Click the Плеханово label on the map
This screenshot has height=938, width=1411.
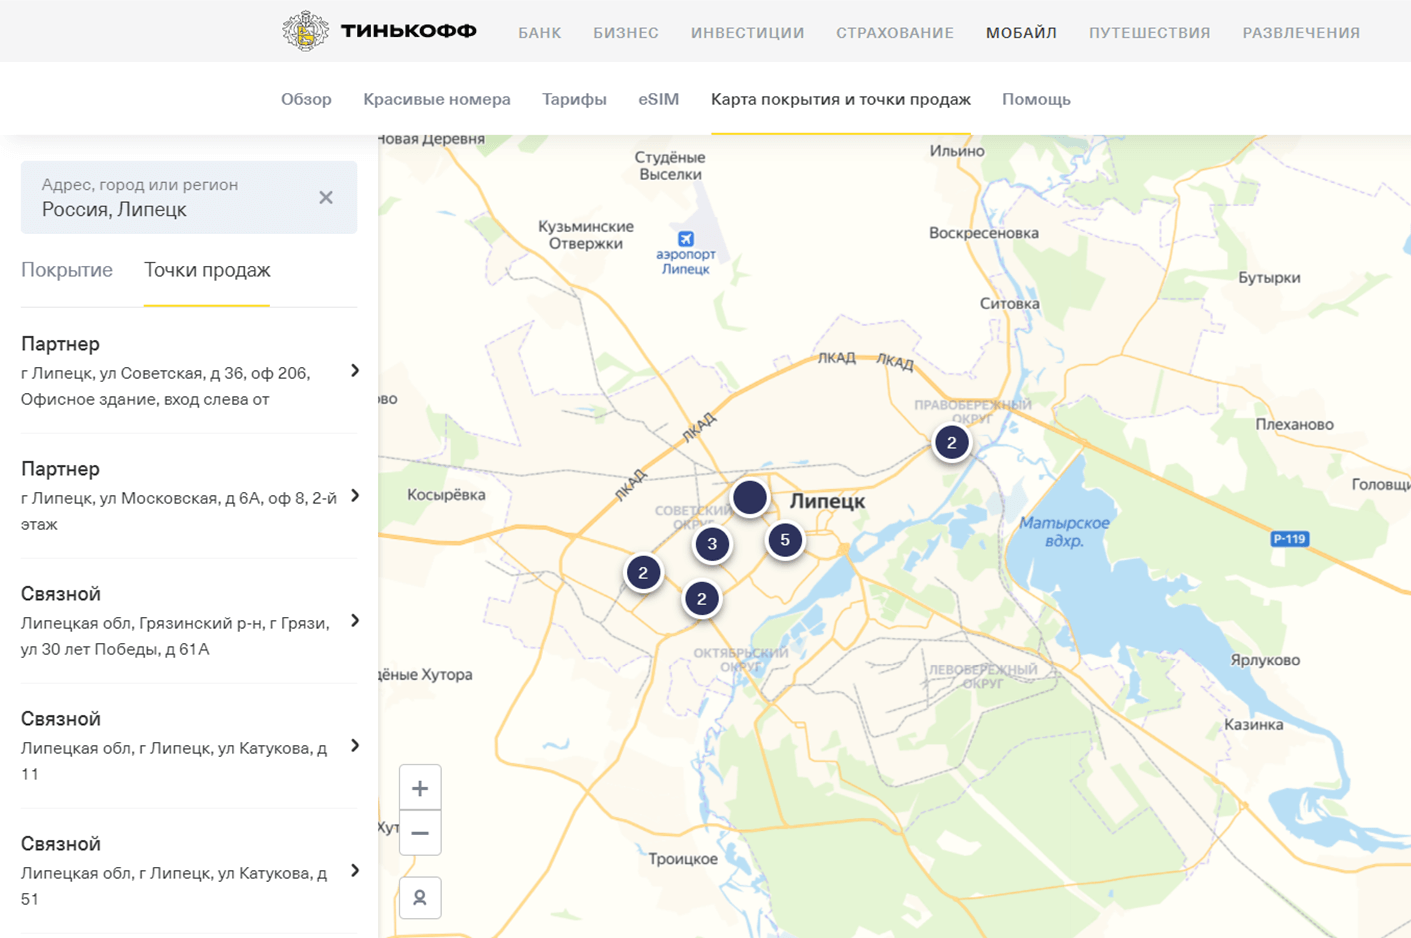pyautogui.click(x=1295, y=424)
